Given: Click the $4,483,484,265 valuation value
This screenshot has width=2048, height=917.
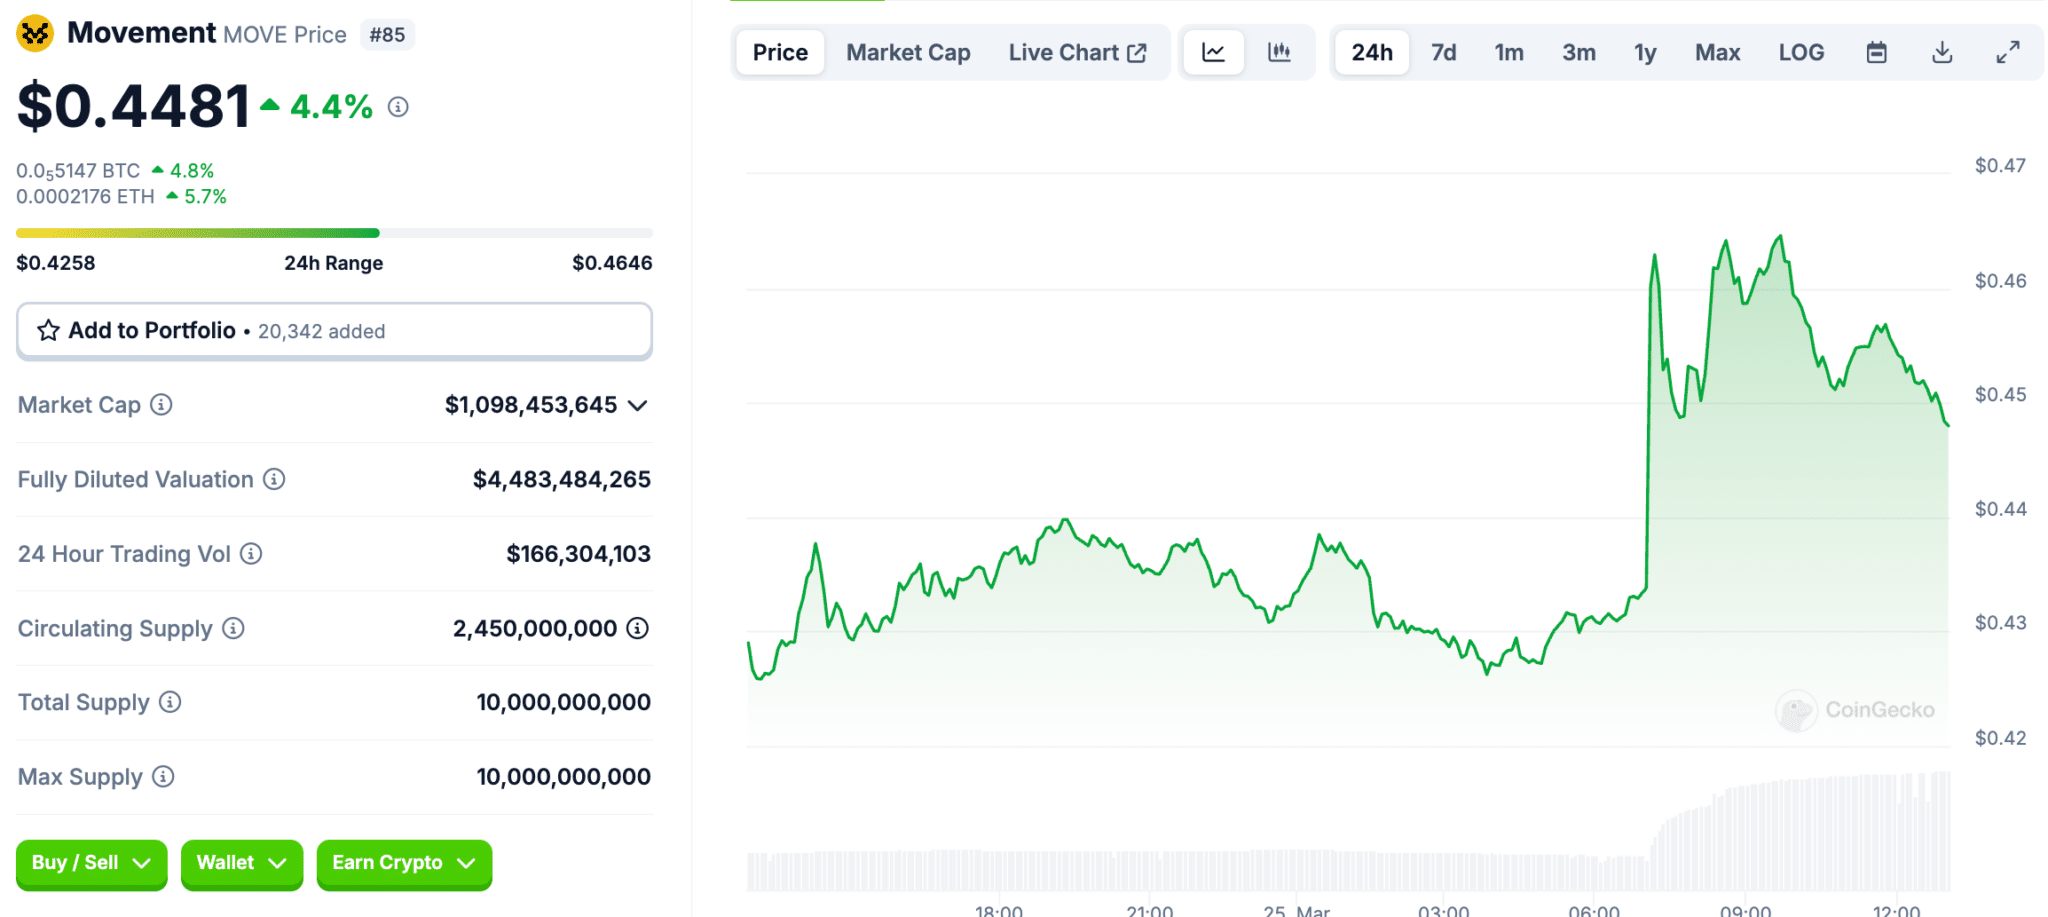Looking at the screenshot, I should (562, 480).
